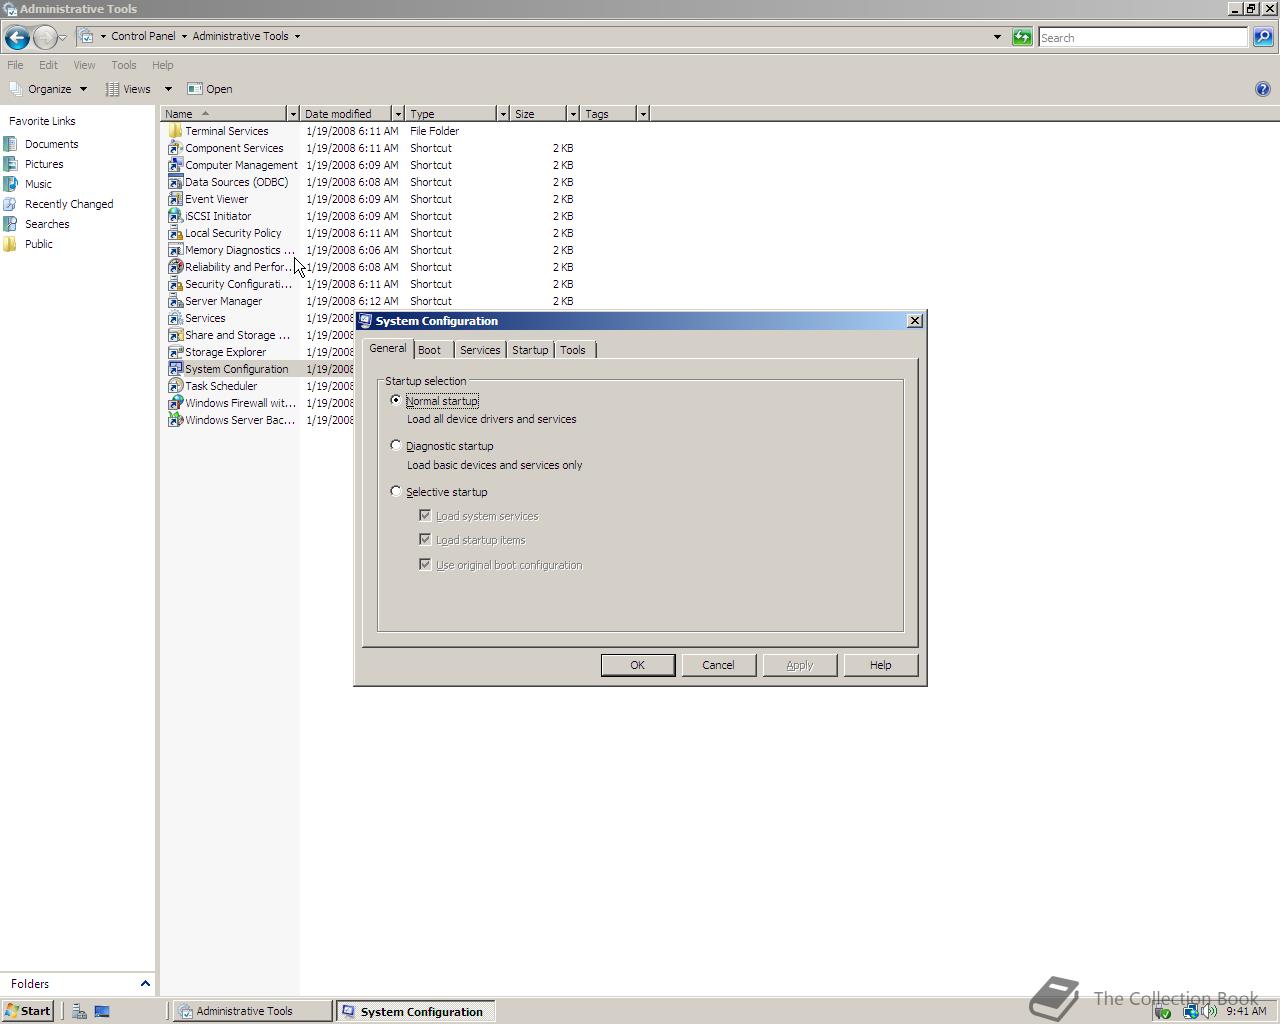Open the Terminal Services folder icon

coord(175,131)
